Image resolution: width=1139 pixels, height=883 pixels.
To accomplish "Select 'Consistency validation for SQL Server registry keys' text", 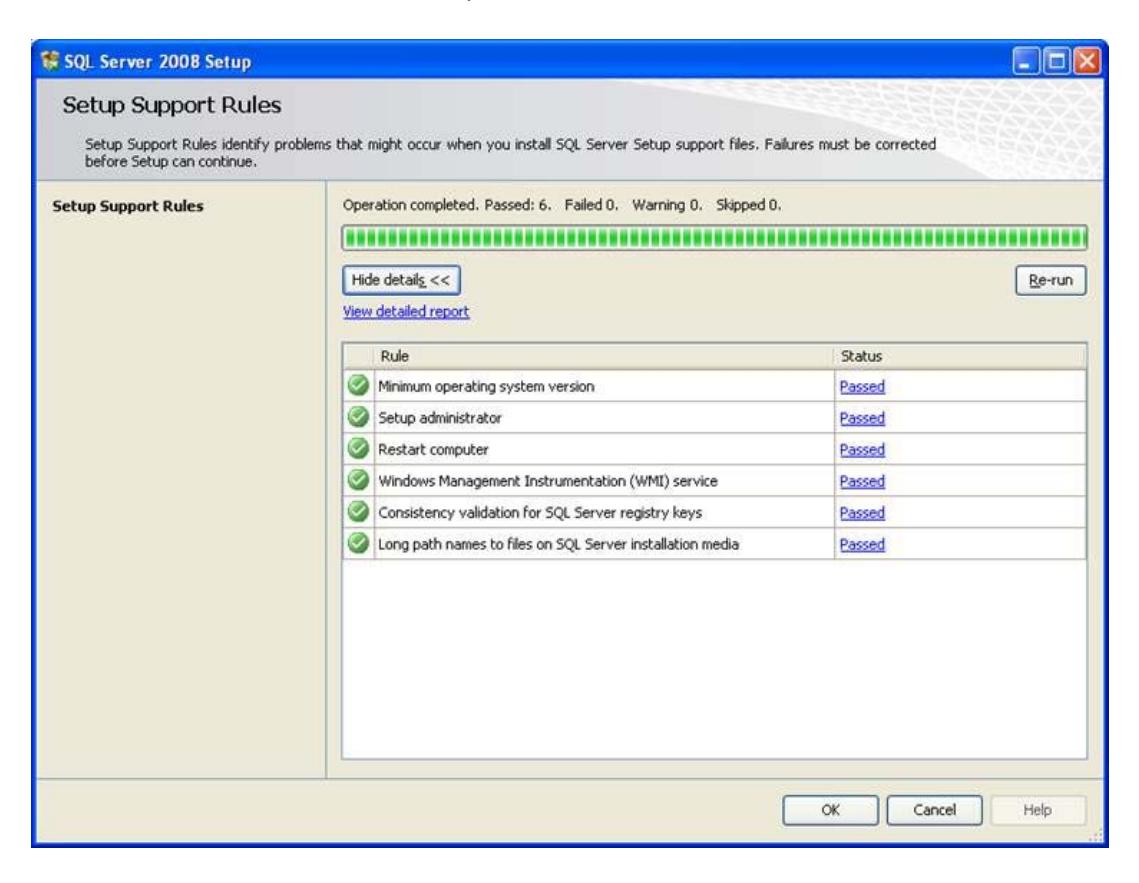I will (x=540, y=513).
